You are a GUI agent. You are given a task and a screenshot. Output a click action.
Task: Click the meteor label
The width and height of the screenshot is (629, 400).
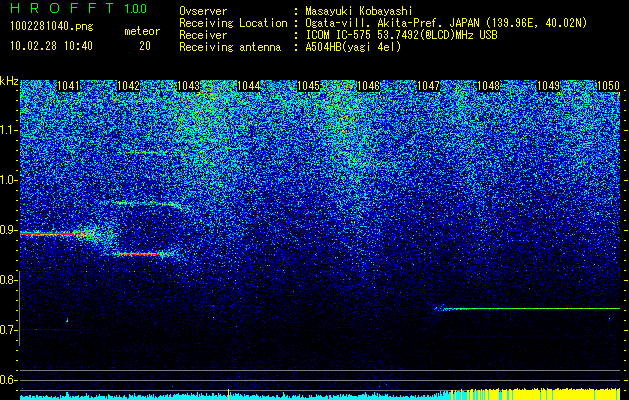tap(142, 32)
